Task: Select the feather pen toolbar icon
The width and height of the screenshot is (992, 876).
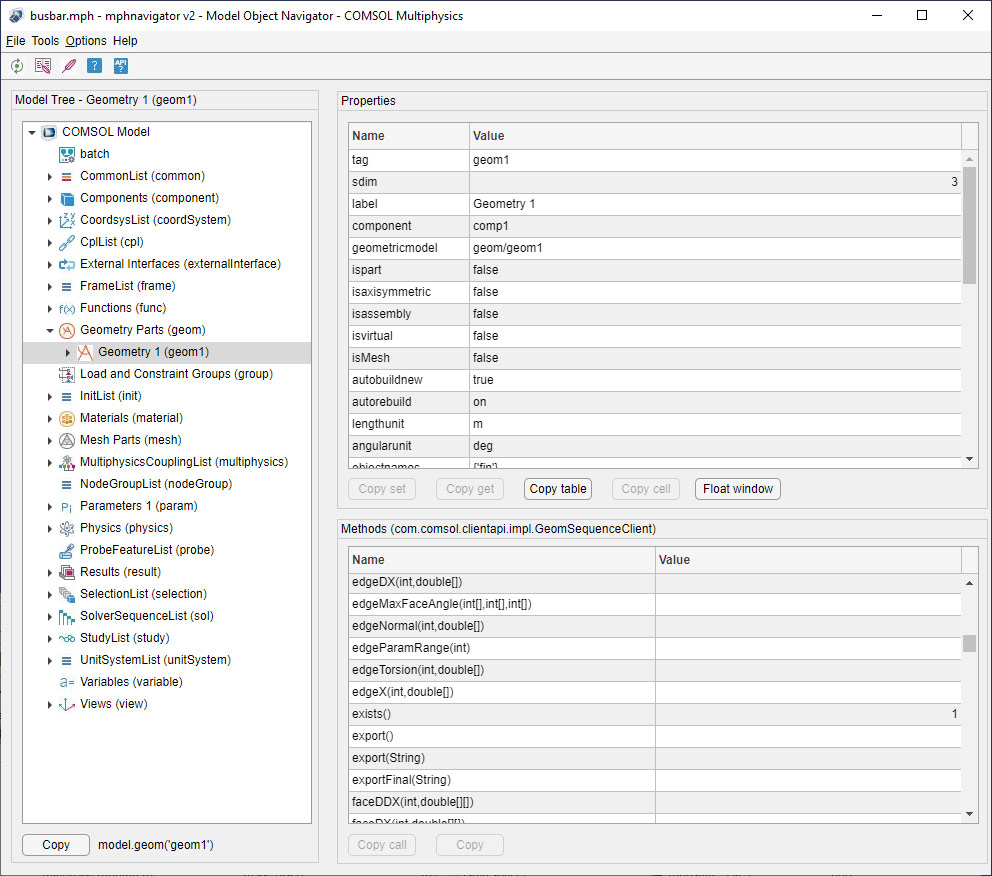Action: pos(68,66)
